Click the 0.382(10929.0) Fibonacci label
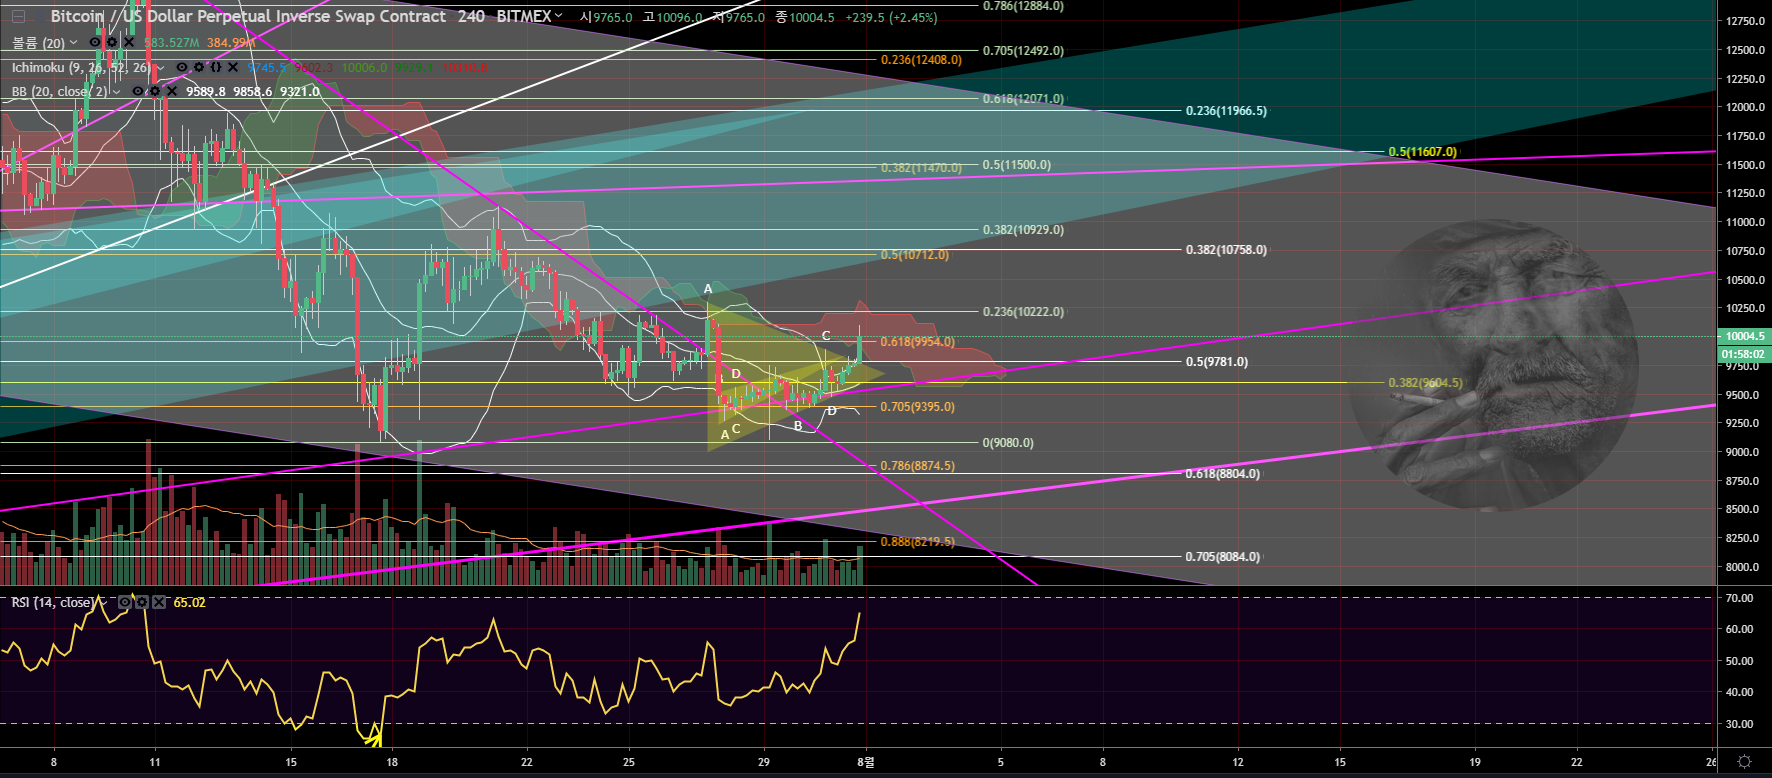Screen dimensions: 1772x778 pos(1023,230)
